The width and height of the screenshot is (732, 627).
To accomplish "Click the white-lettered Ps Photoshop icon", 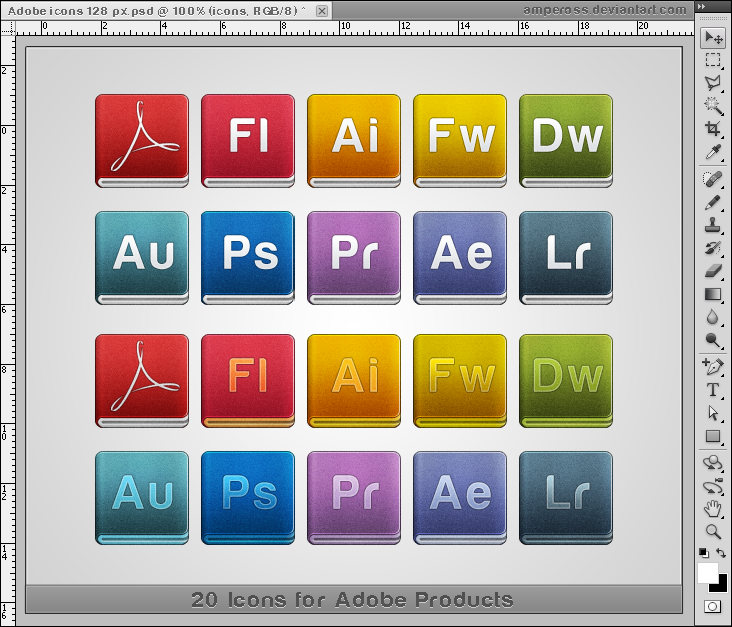I will [x=248, y=258].
